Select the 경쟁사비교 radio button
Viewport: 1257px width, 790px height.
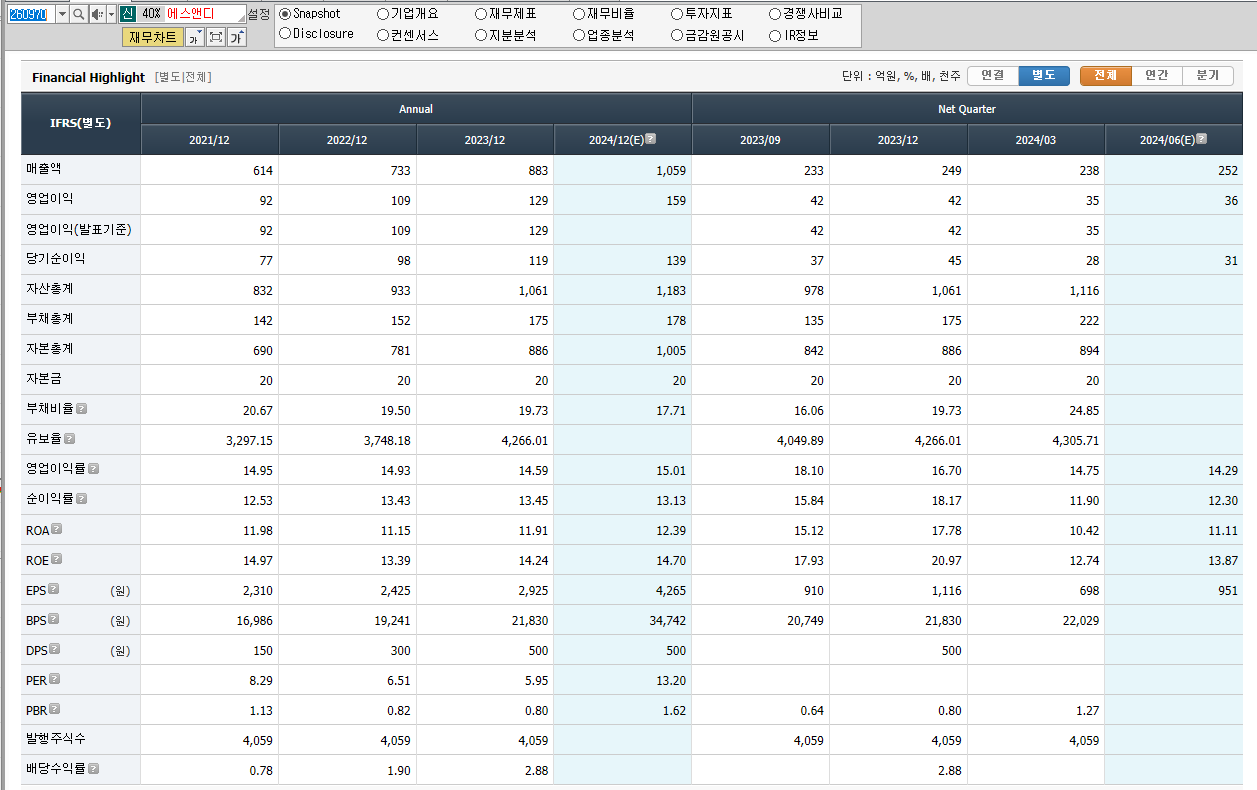pos(775,14)
